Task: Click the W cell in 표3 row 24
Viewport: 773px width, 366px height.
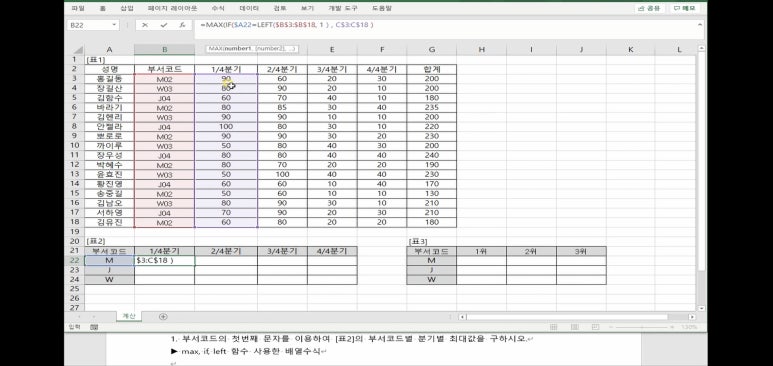Action: [x=431, y=280]
